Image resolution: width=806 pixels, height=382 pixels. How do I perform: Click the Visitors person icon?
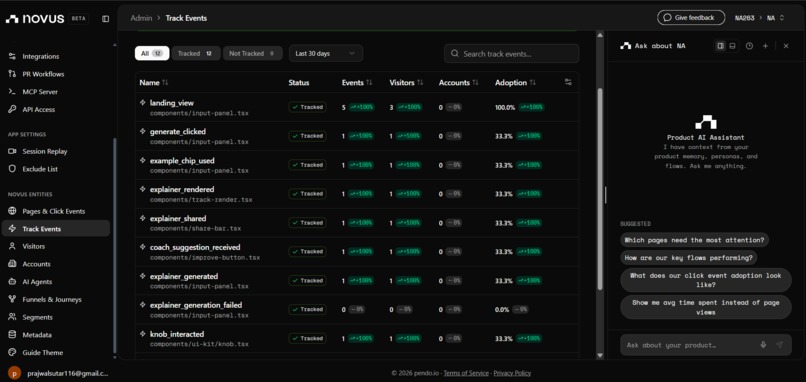[x=12, y=246]
